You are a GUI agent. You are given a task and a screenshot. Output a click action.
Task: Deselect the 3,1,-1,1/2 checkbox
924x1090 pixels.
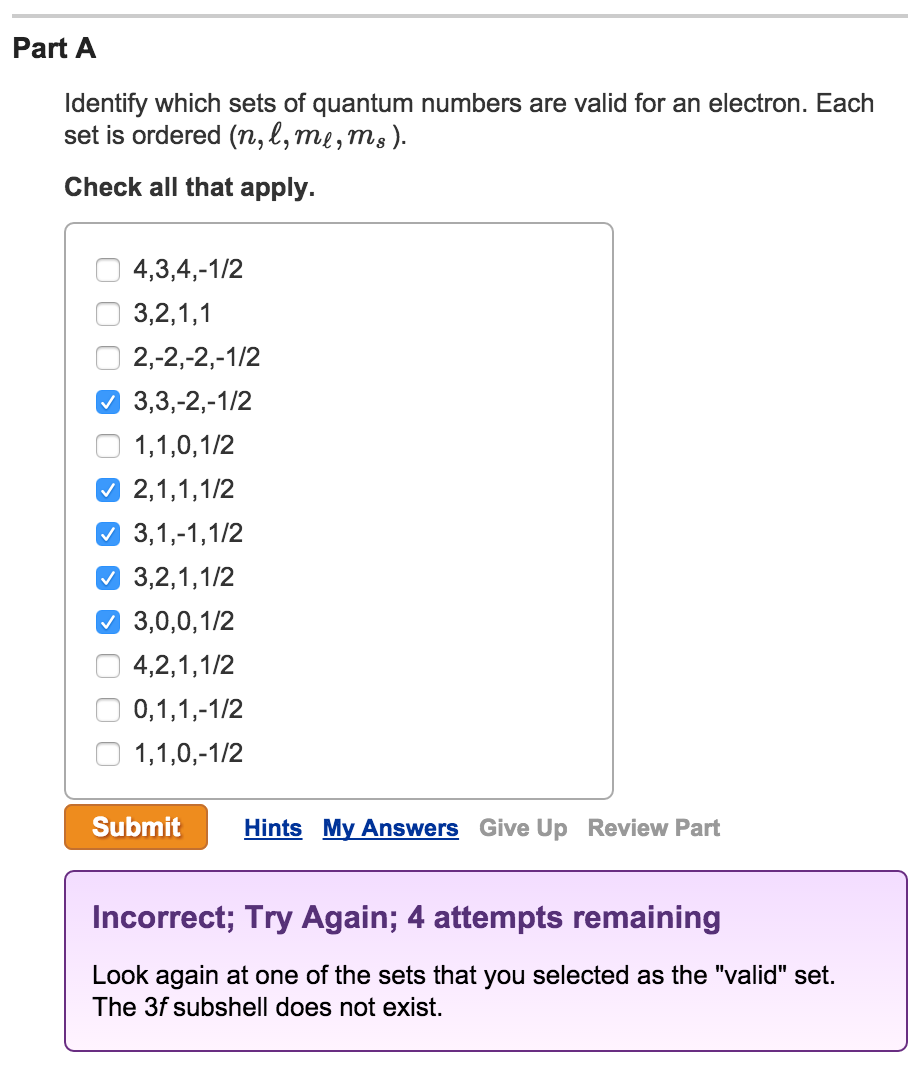(x=107, y=534)
